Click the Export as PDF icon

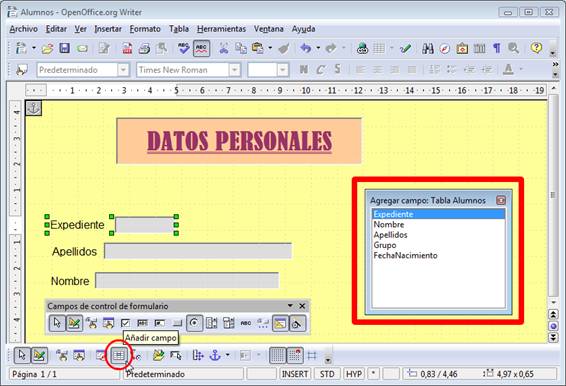click(127, 48)
